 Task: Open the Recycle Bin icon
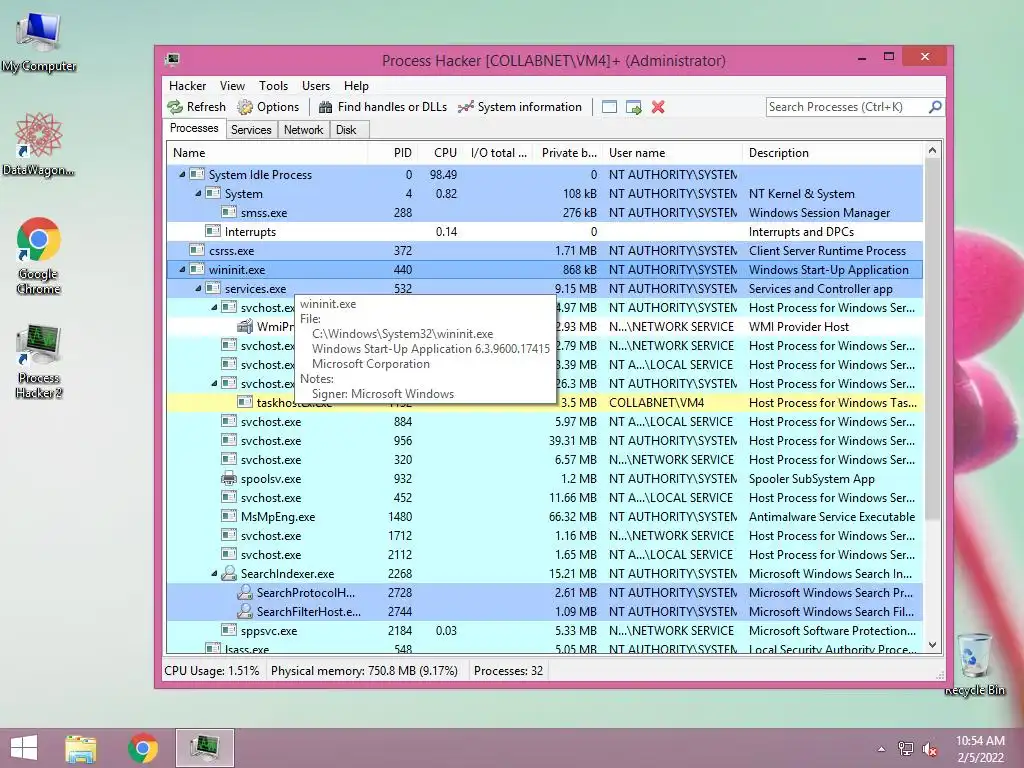point(974,664)
